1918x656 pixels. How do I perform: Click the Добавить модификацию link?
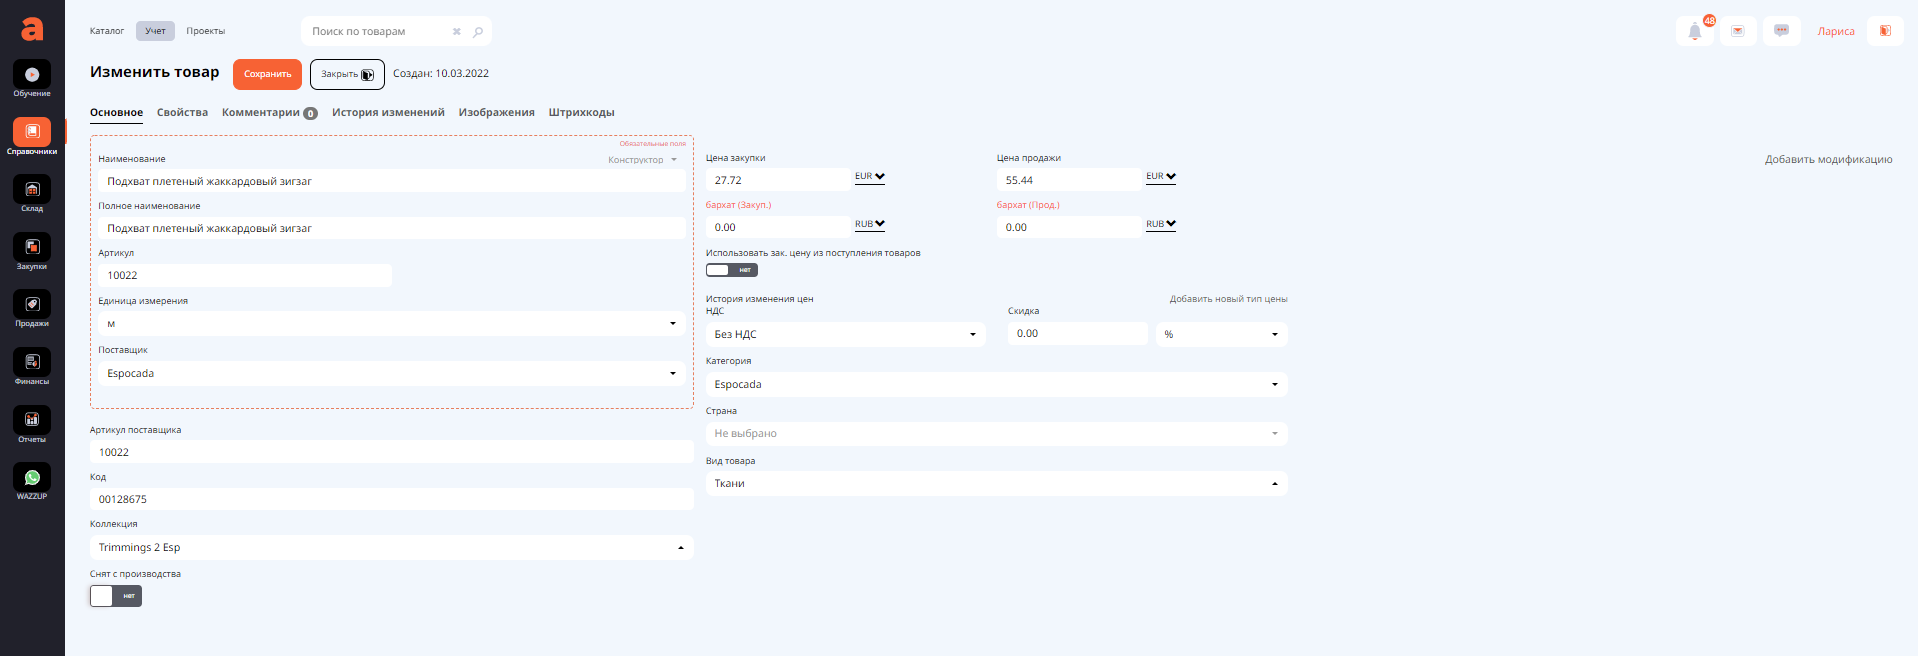point(1828,160)
